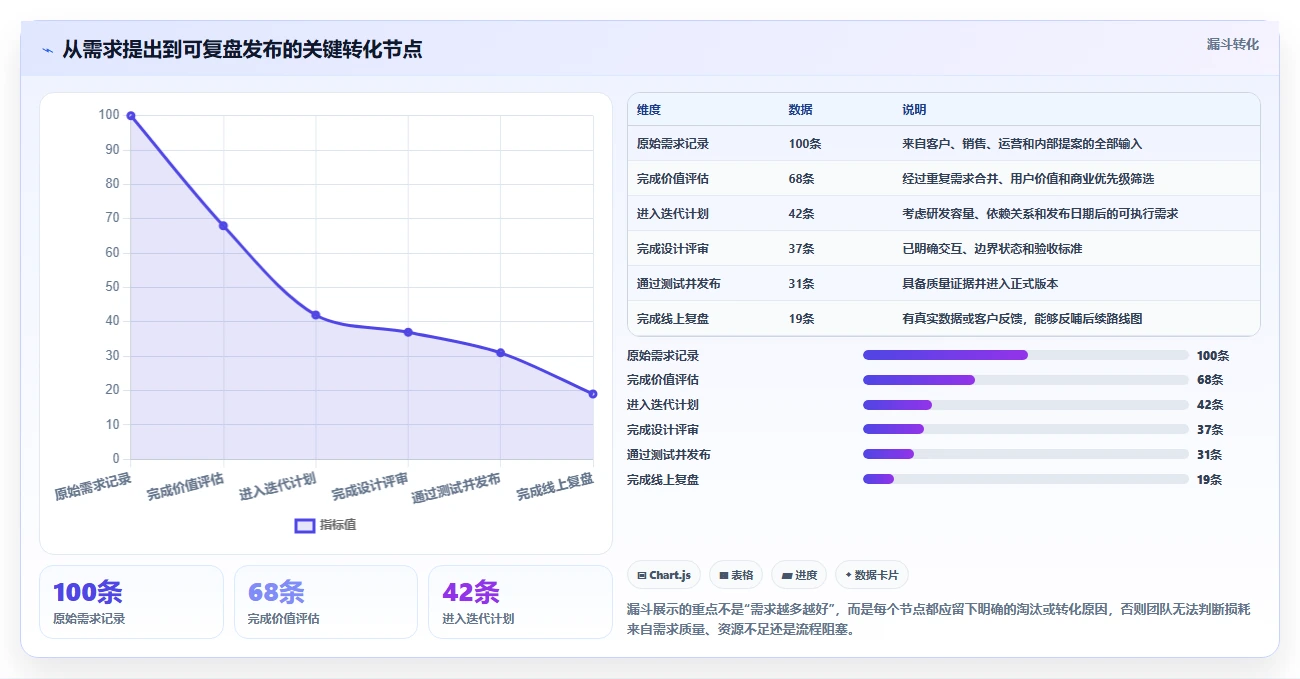
Task: Click the 42条 data card
Action: pos(520,602)
